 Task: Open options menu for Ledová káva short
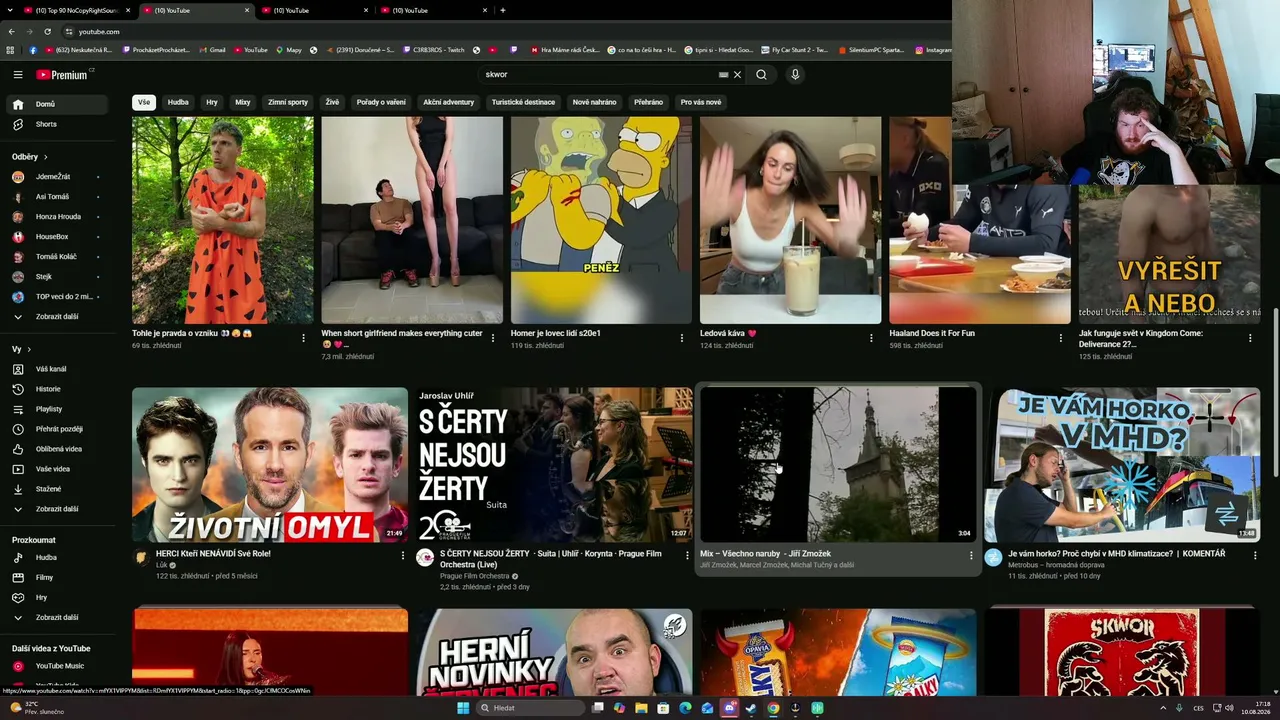871,338
